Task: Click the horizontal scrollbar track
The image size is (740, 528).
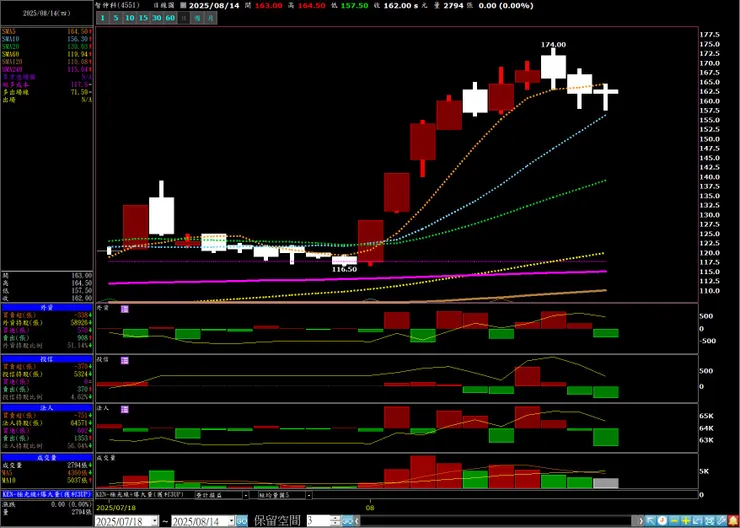Action: (x=498, y=521)
